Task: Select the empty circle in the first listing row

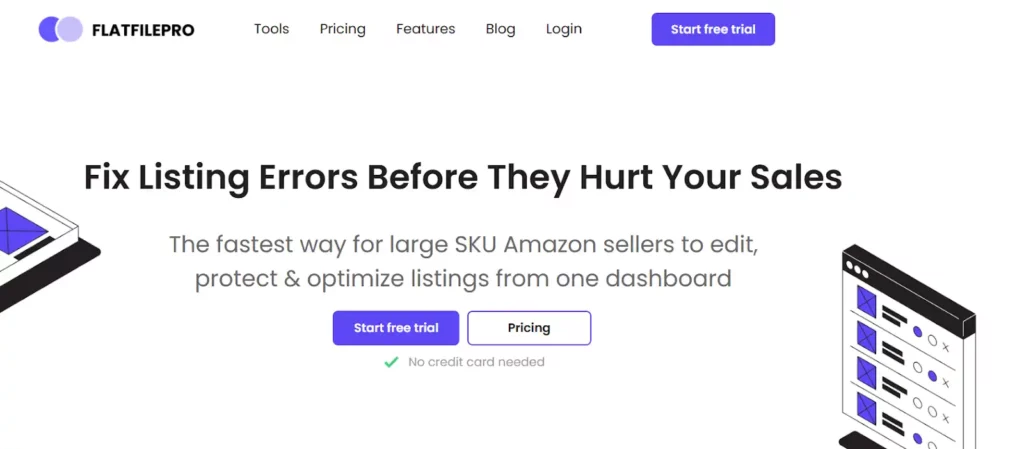Action: [x=932, y=341]
